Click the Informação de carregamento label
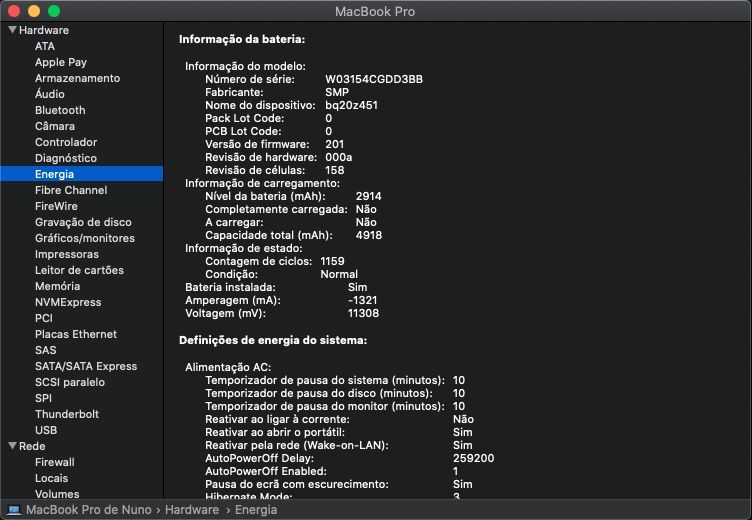This screenshot has height=520, width=752. pyautogui.click(x=262, y=183)
